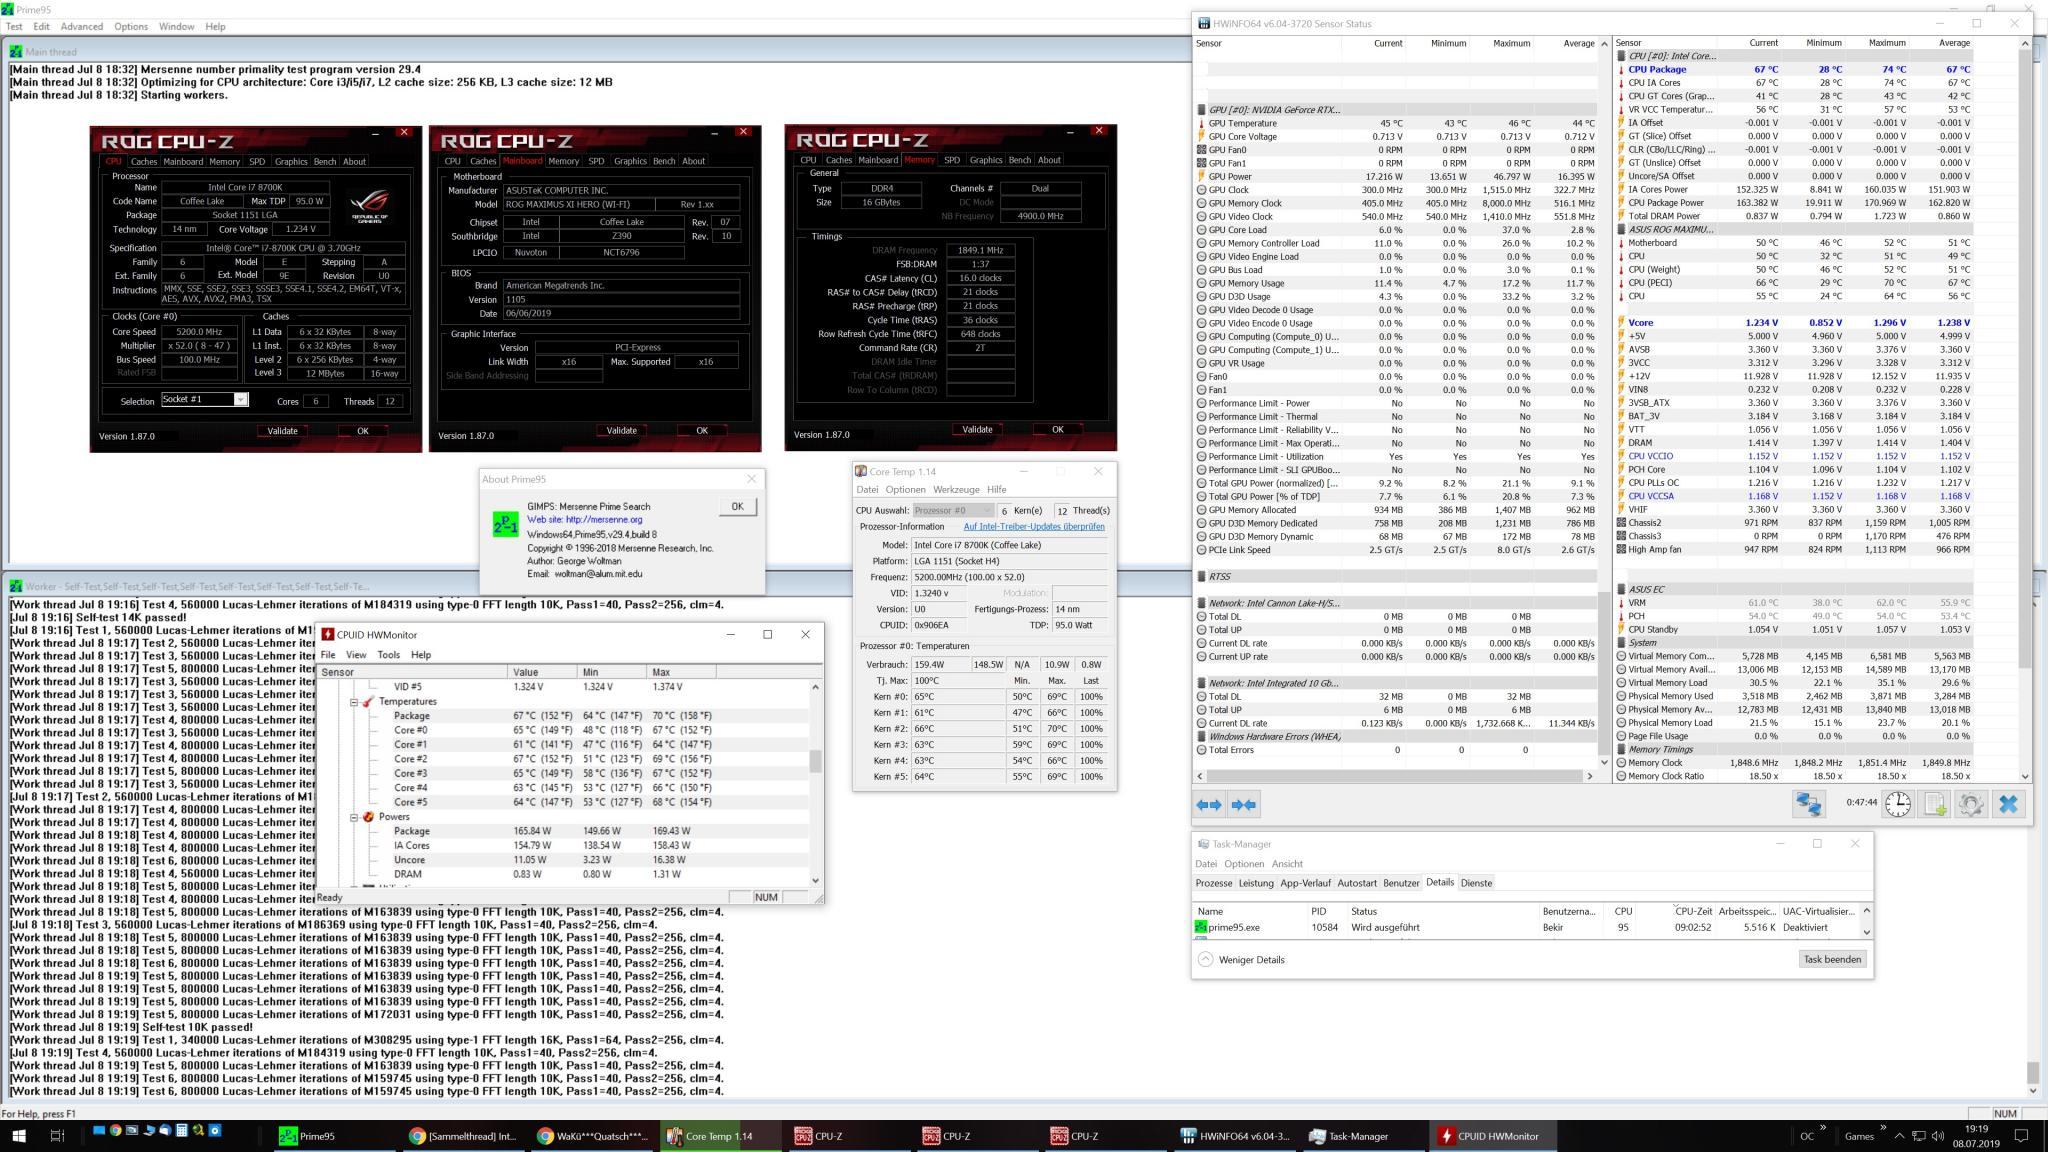
Task: Expand Games toolbar chevron on taskbar
Action: tap(1883, 1130)
